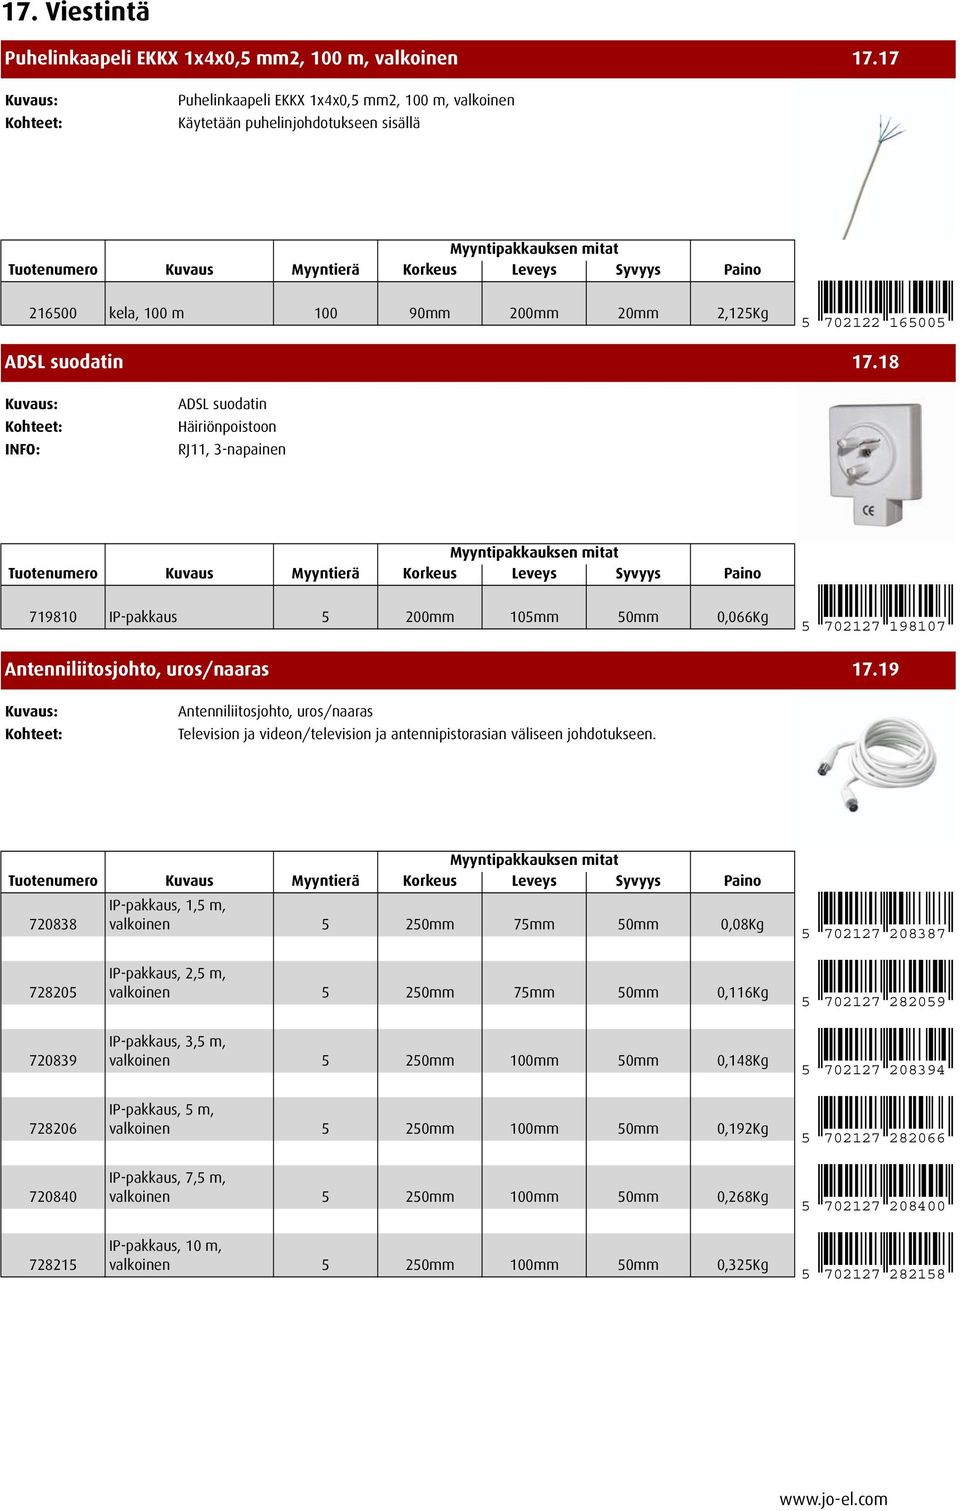Select section number 17.18
The width and height of the screenshot is (960, 1511).
(875, 362)
